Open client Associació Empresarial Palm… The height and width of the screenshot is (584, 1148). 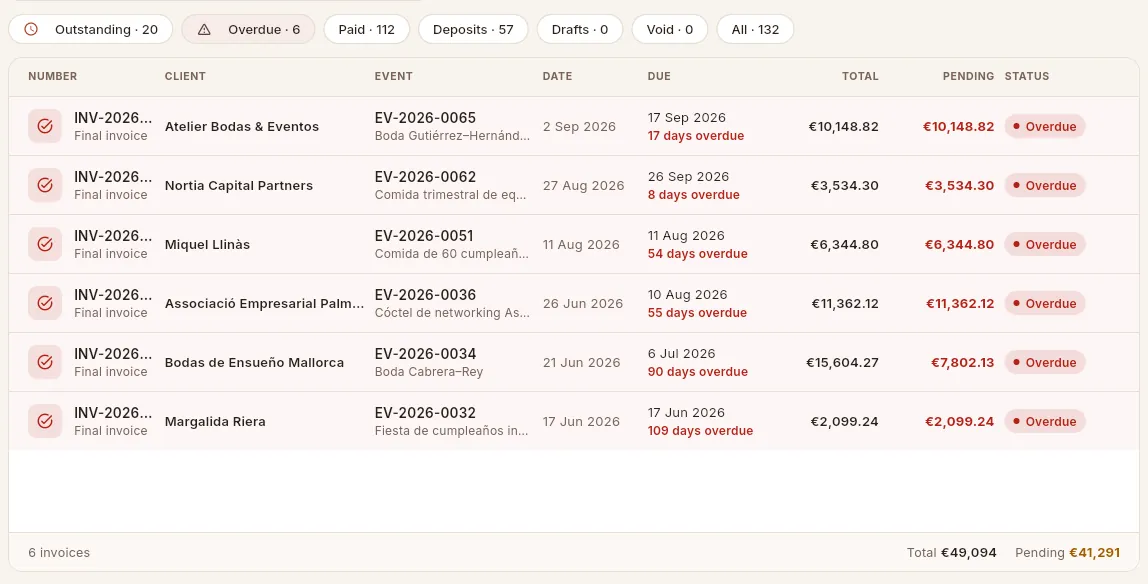pyautogui.click(x=264, y=304)
